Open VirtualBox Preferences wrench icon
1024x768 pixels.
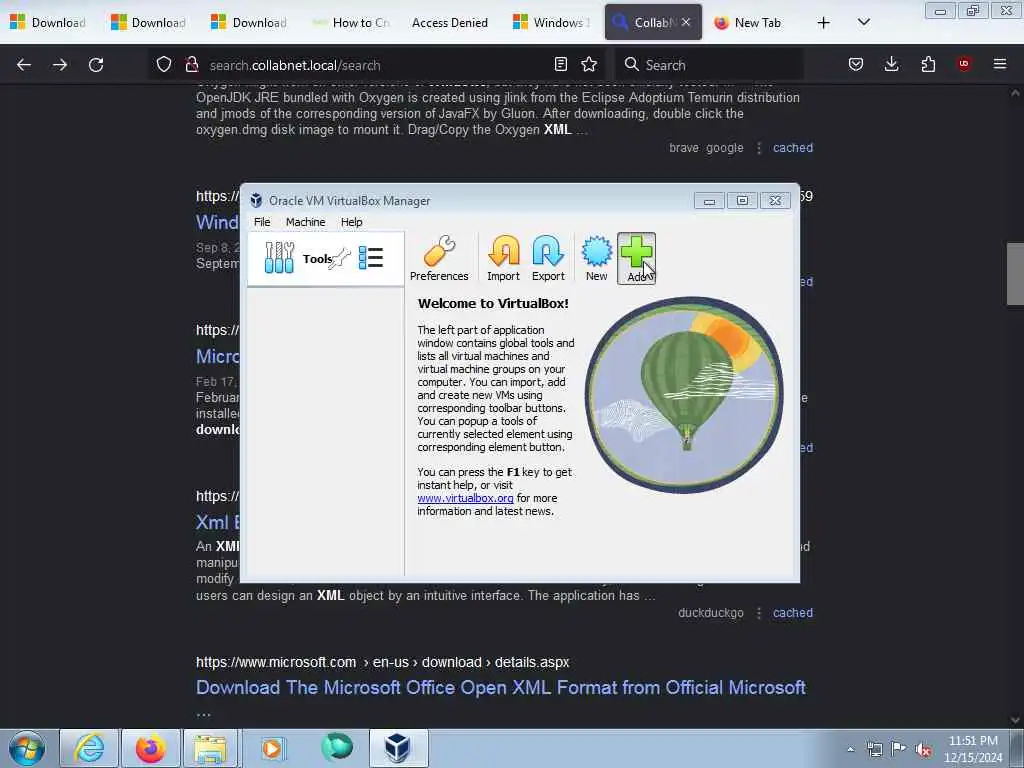(439, 258)
